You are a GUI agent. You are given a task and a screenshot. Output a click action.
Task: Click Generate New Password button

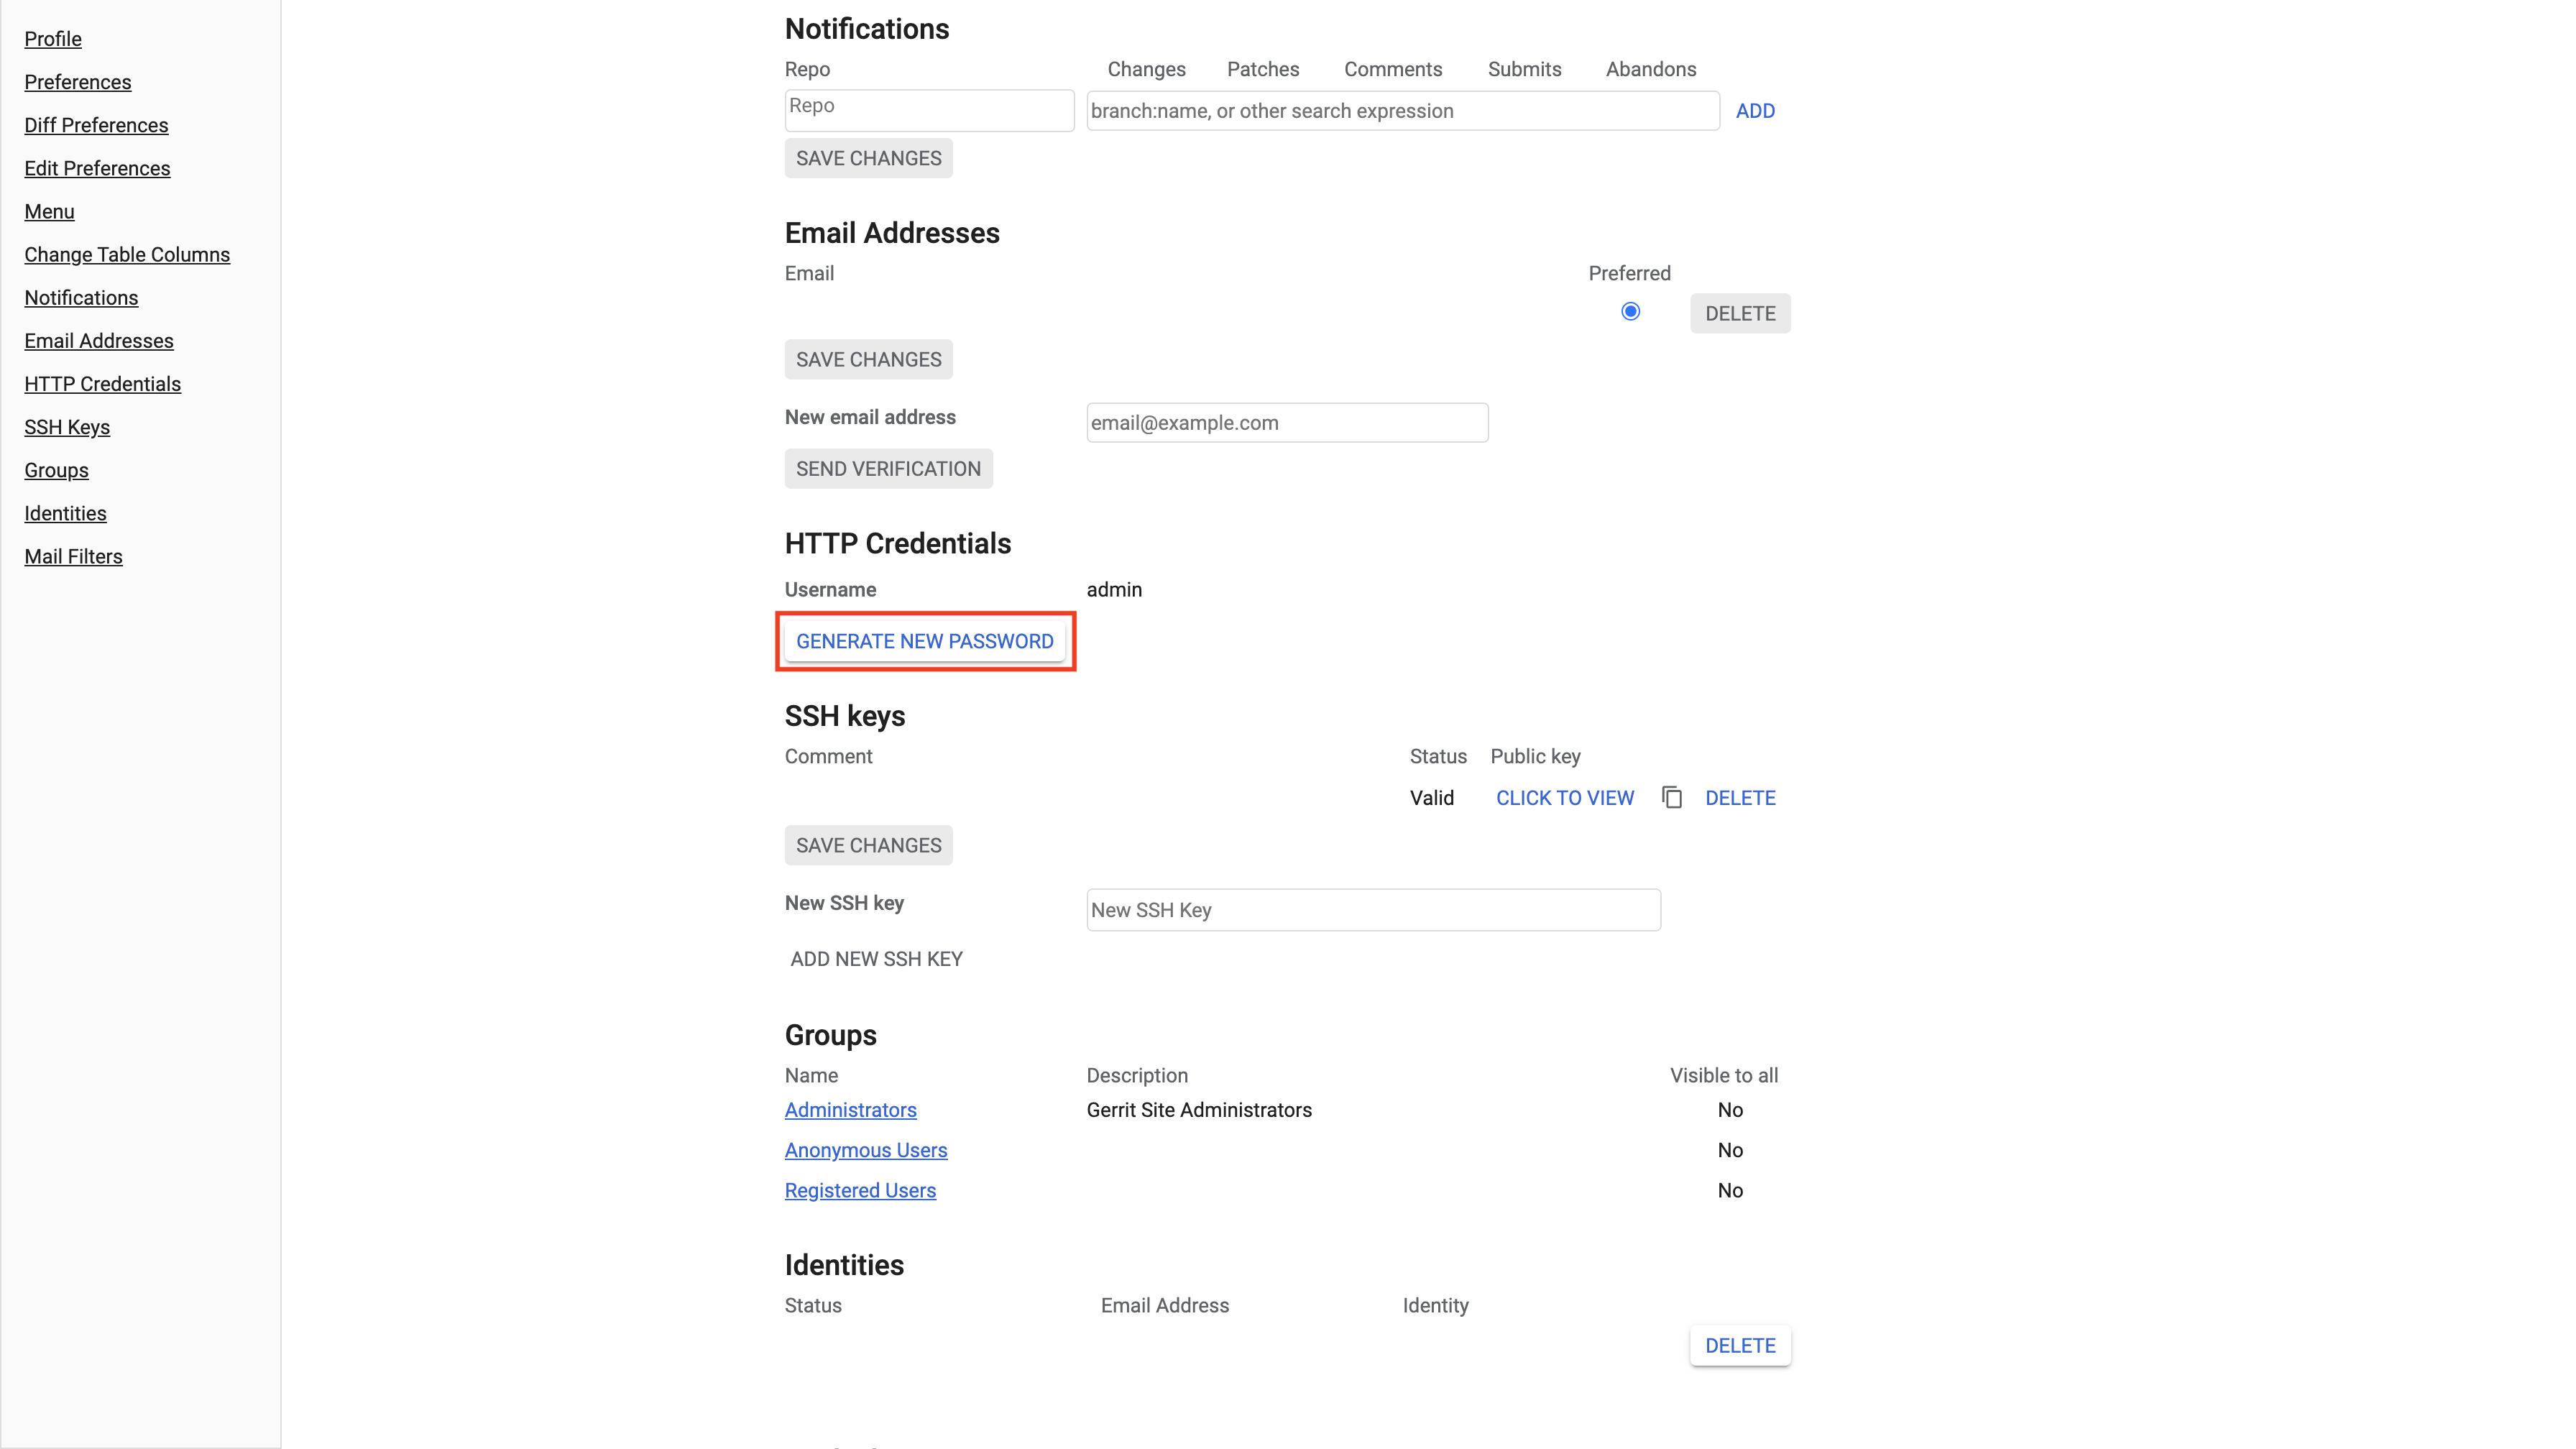(x=924, y=641)
